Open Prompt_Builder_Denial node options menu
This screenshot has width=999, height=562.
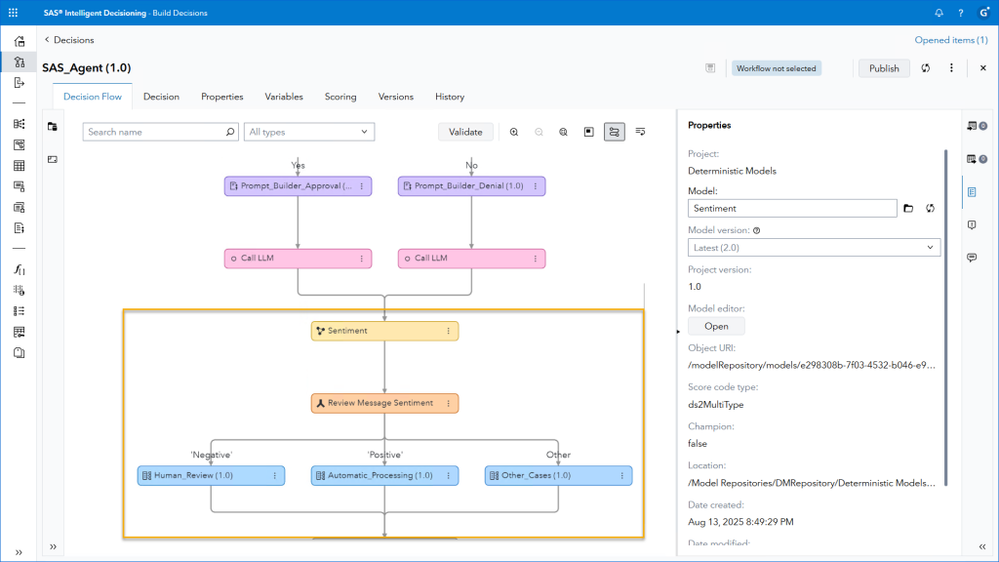(x=535, y=186)
